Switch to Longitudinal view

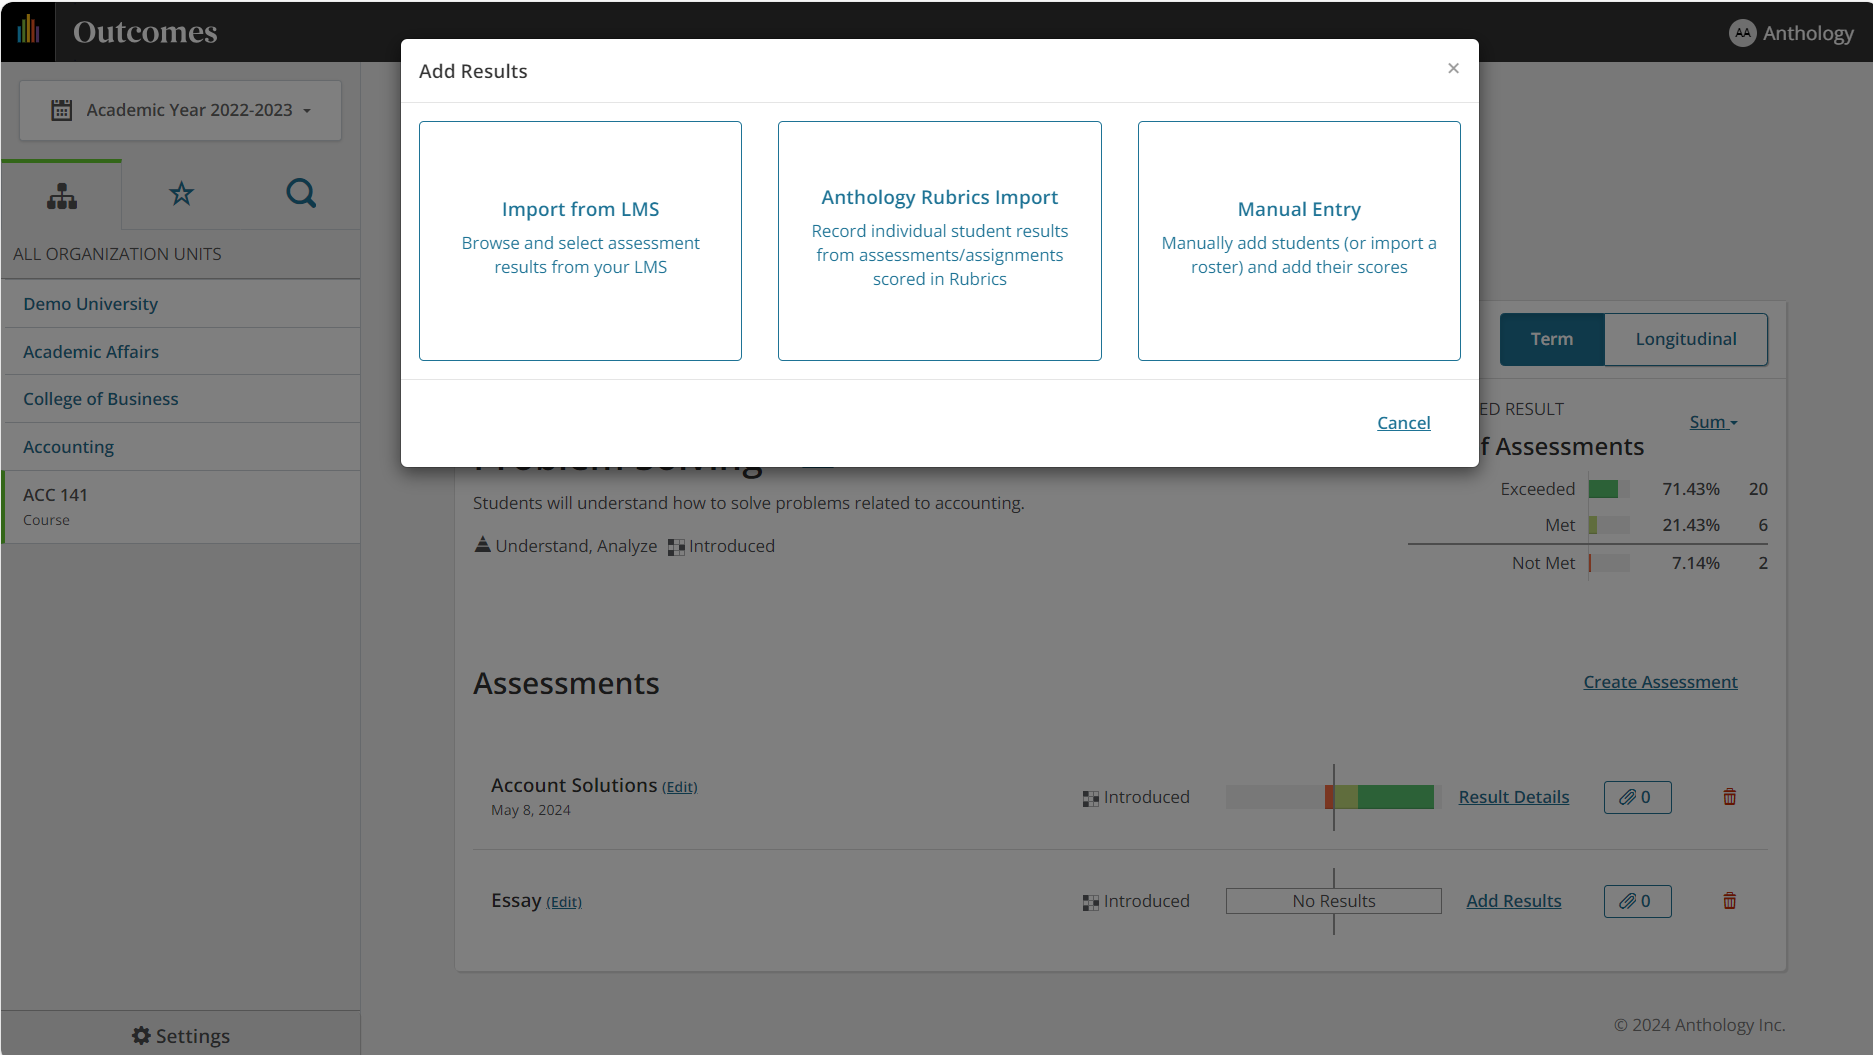pos(1685,339)
